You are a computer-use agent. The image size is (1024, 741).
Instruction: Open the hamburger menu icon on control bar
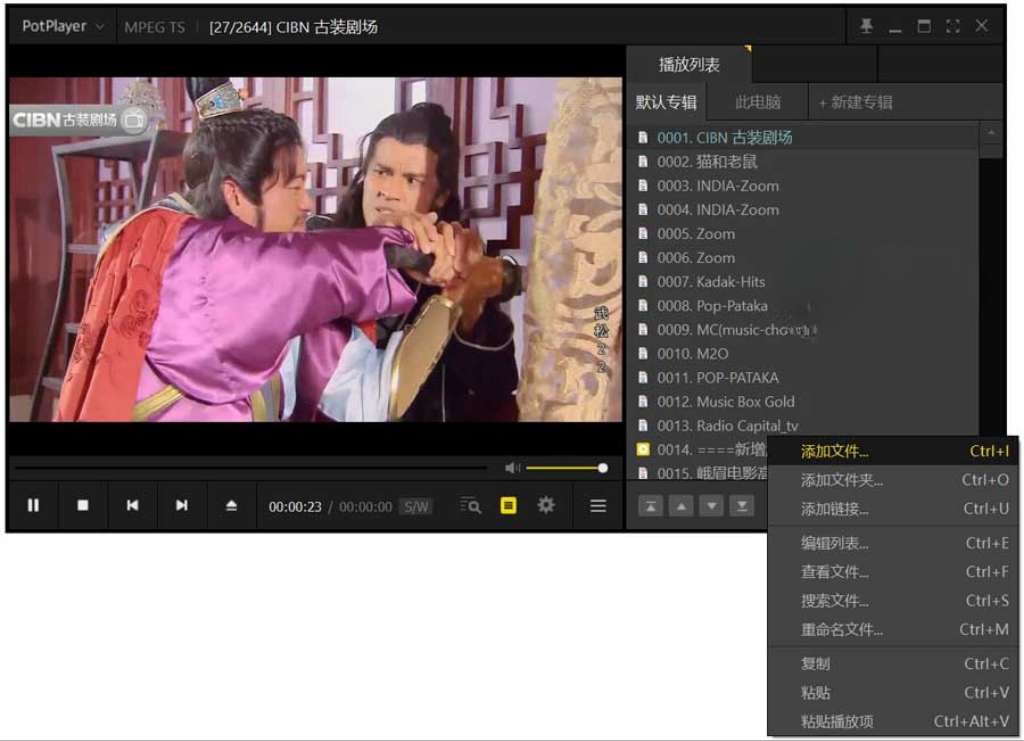[597, 506]
